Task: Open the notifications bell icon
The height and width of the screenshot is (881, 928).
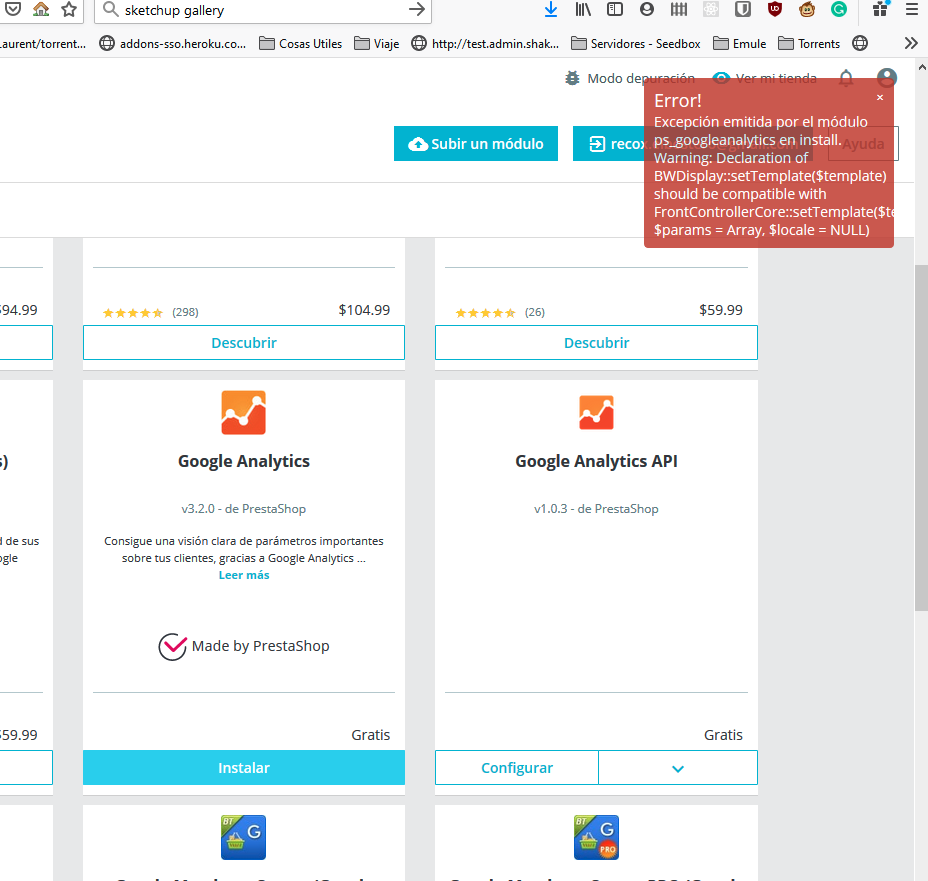Action: tap(846, 78)
